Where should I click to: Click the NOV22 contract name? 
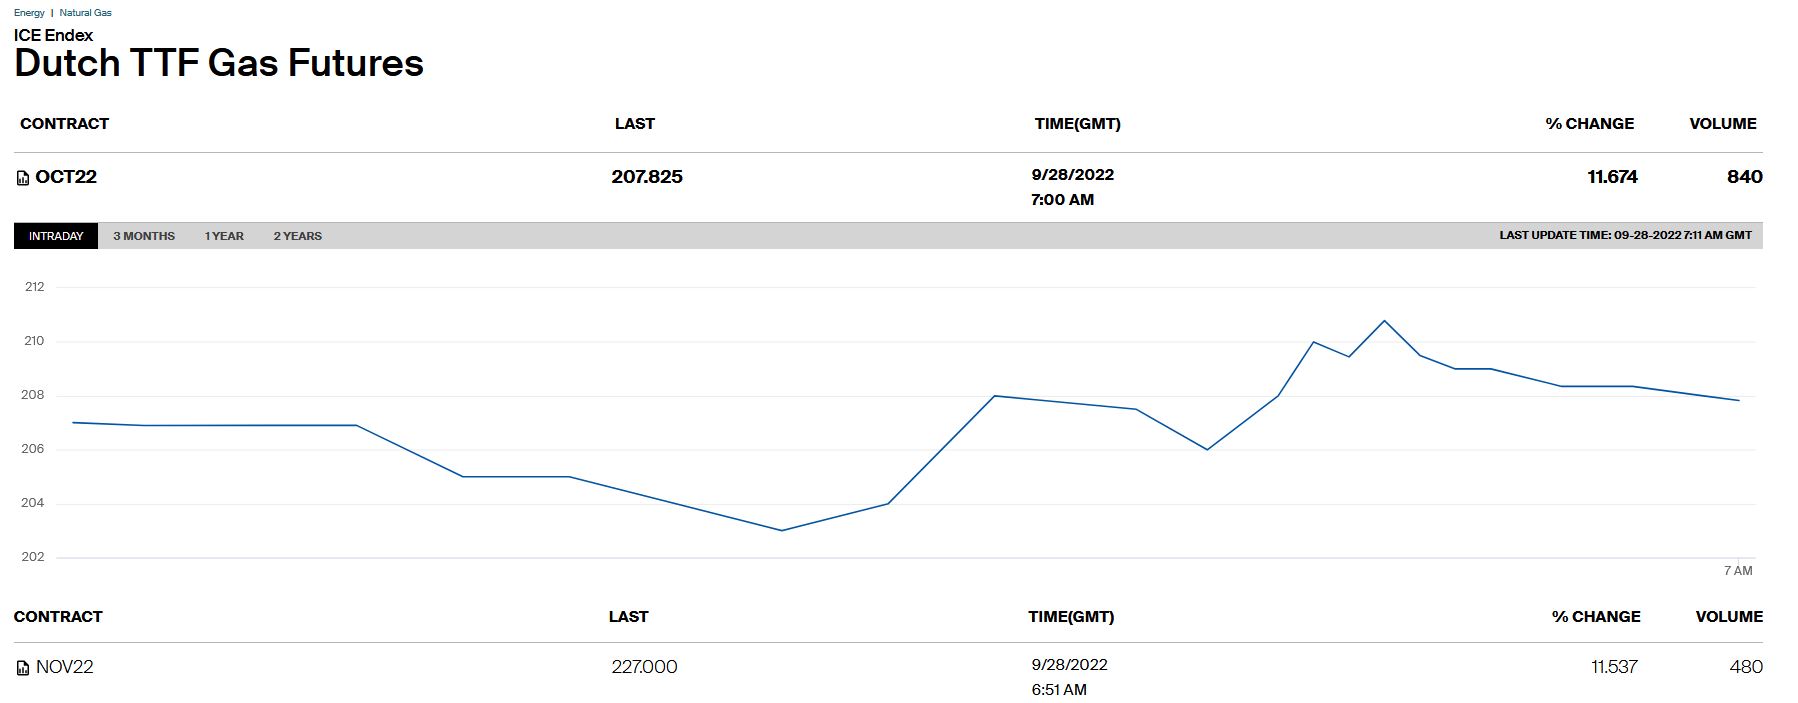coord(64,667)
